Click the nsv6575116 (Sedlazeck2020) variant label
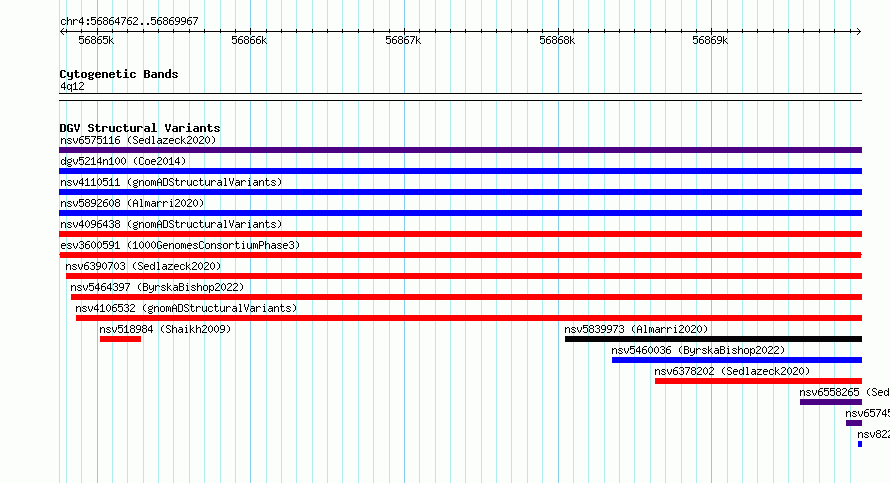This screenshot has height=483, width=890. (138, 140)
